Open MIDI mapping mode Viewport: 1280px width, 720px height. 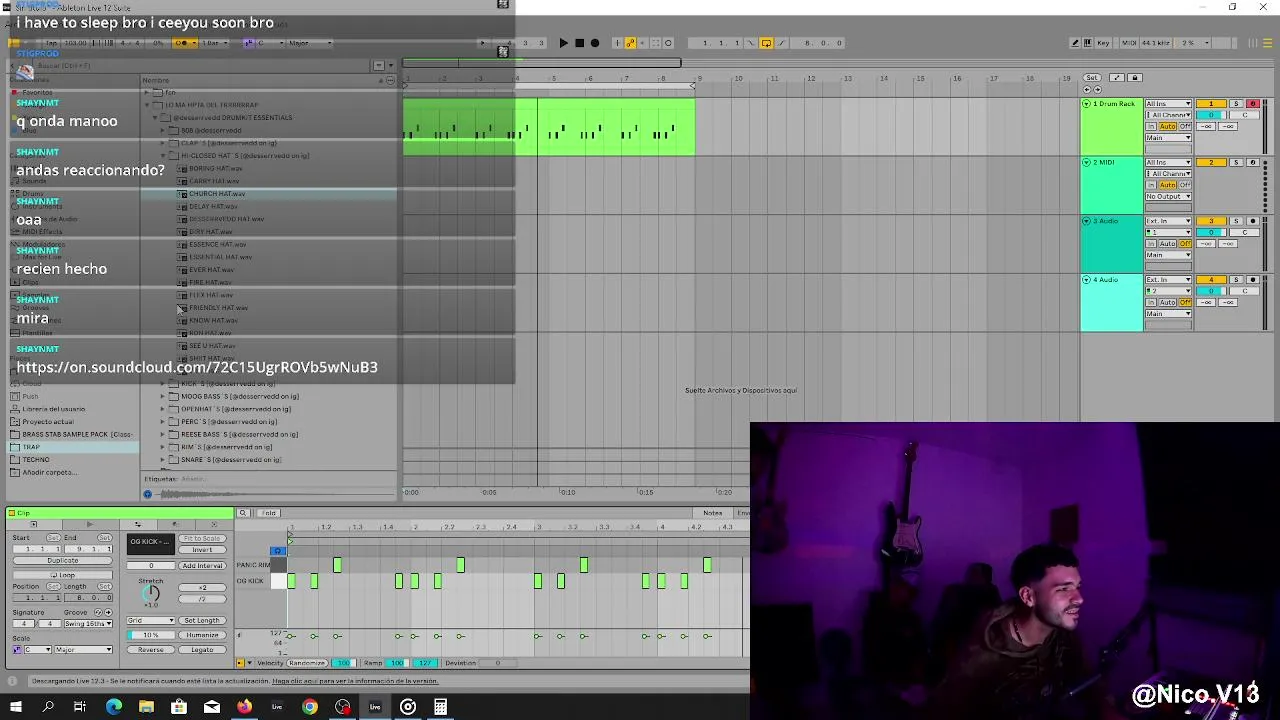1129,43
